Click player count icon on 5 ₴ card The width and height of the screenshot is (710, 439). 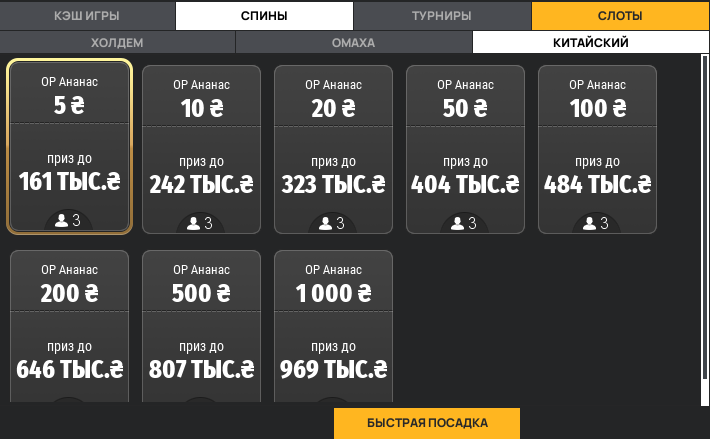(x=62, y=222)
